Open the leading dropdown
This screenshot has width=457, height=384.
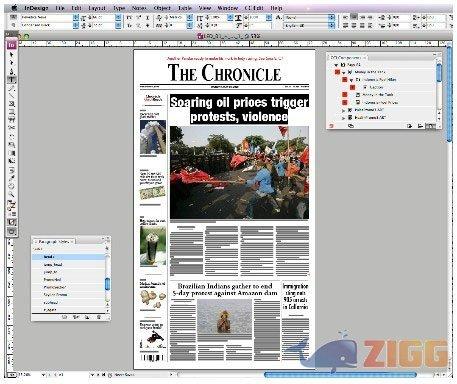pos(118,25)
